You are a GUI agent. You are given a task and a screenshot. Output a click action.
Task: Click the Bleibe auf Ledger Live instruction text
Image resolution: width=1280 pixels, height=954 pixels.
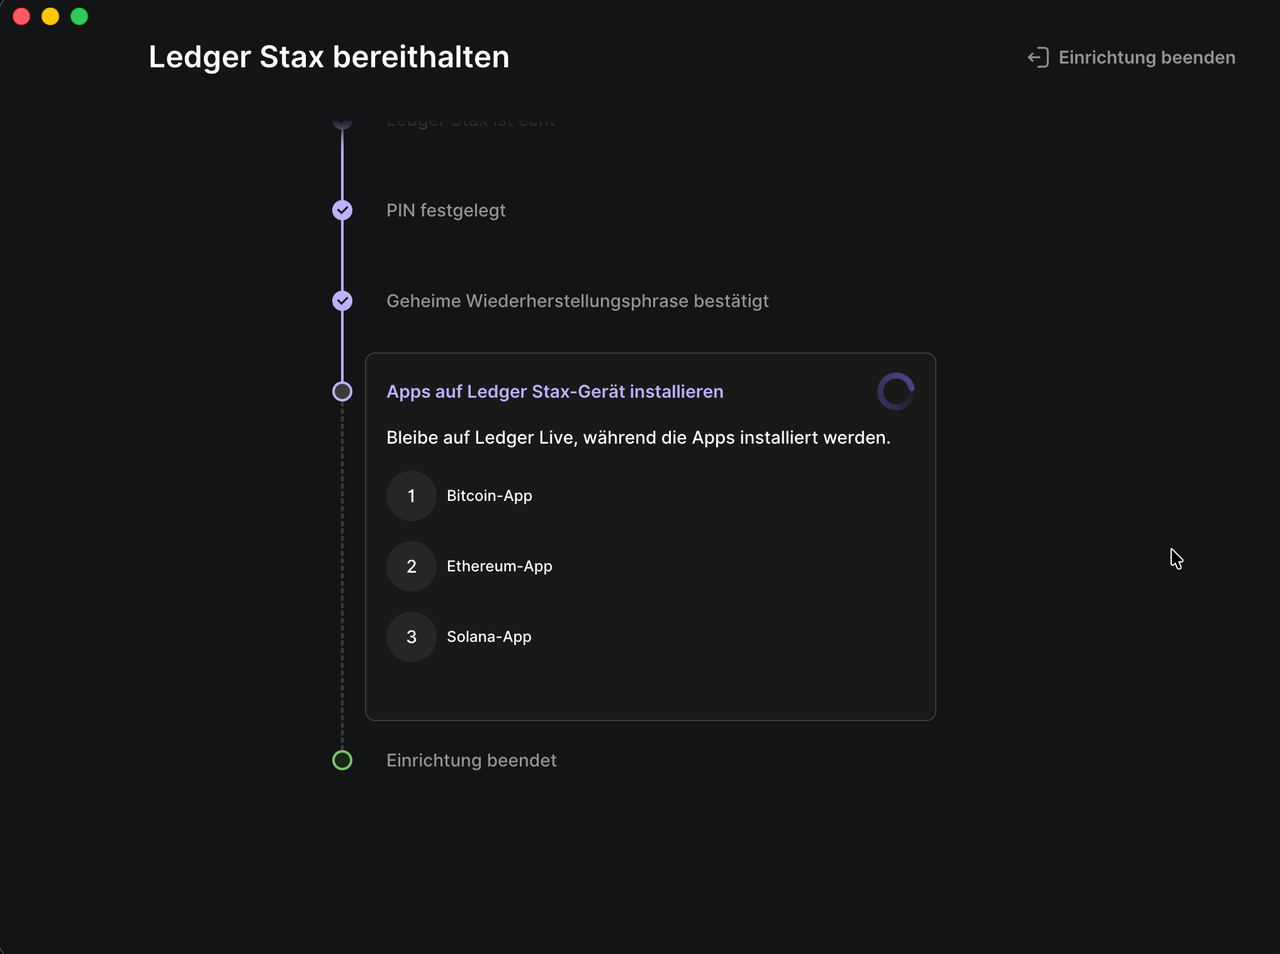click(638, 438)
